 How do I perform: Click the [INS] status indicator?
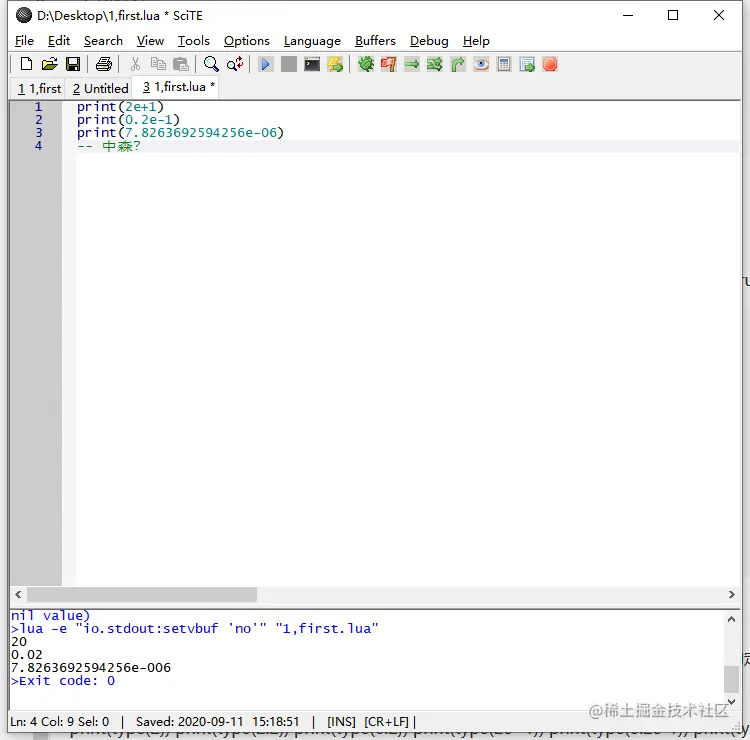coord(342,721)
